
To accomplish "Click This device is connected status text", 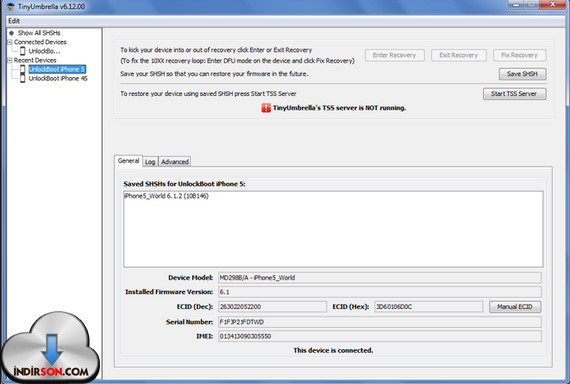I will 333,351.
